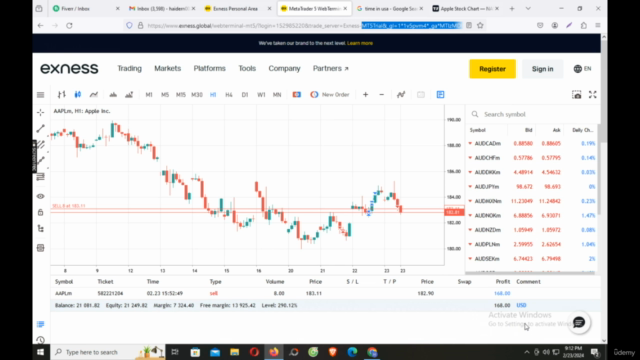640x360 pixels.
Task: Open File Explorer from the taskbar
Action: click(x=234, y=352)
